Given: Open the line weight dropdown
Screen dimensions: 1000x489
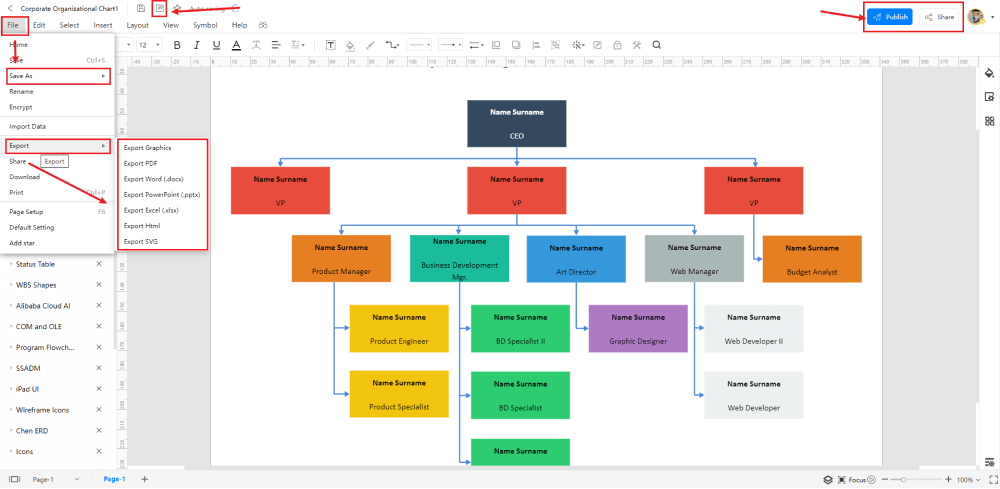Looking at the screenshot, I should [476, 45].
